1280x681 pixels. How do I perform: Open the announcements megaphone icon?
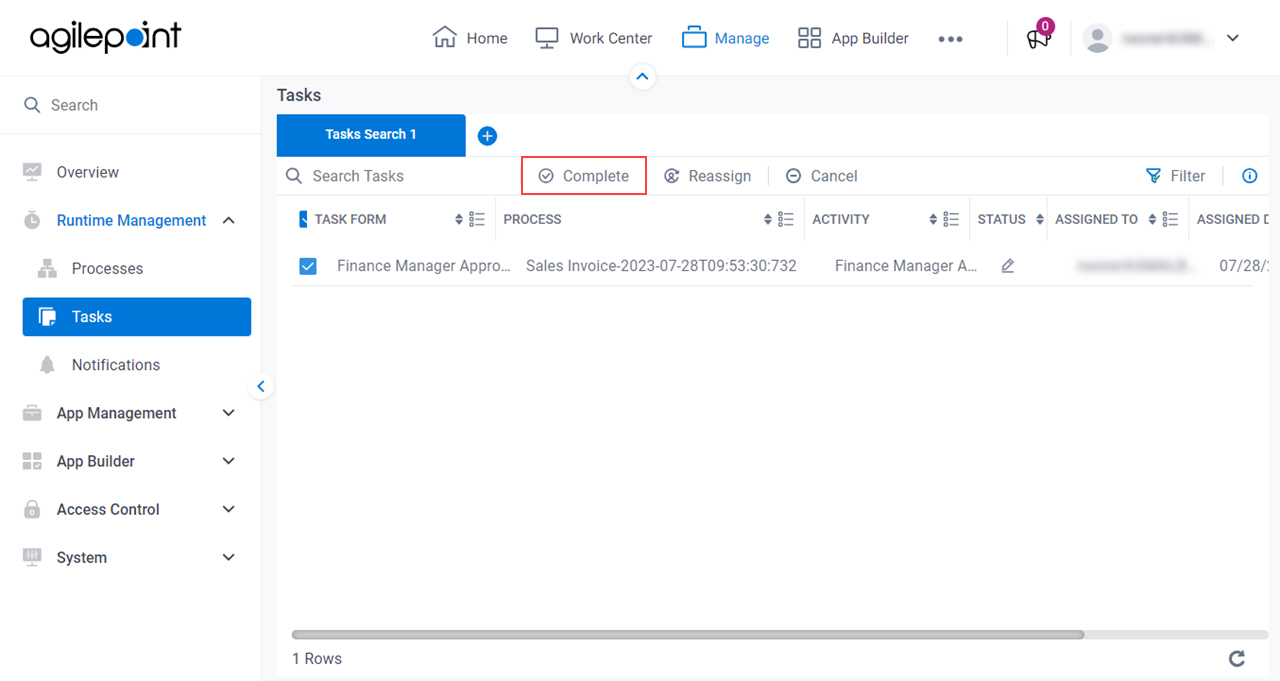[x=1038, y=39]
